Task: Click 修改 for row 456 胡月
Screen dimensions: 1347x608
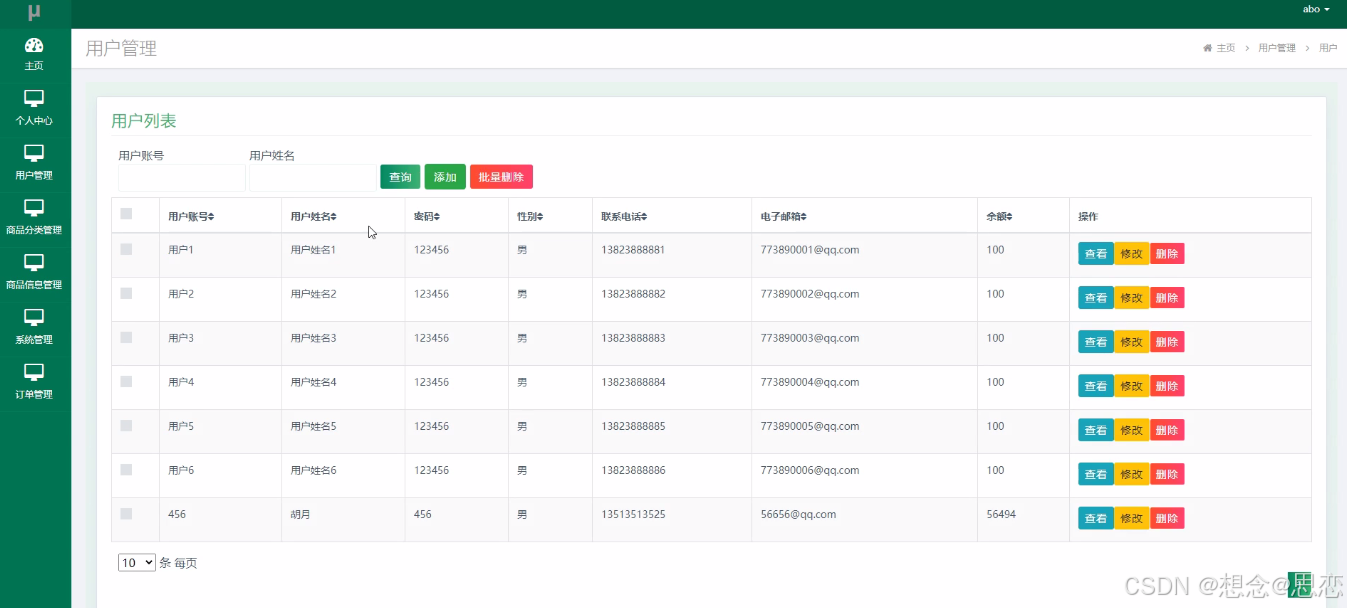Action: (x=1132, y=518)
